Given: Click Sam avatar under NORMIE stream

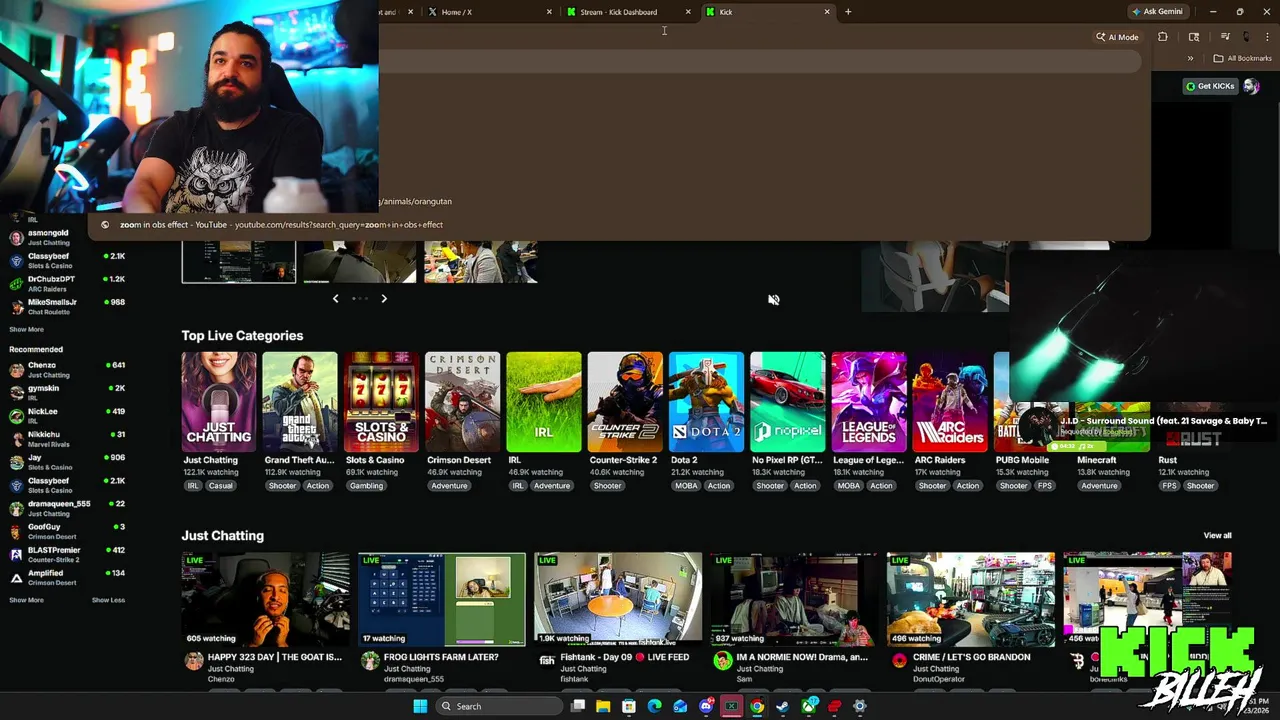Looking at the screenshot, I should coord(722,661).
